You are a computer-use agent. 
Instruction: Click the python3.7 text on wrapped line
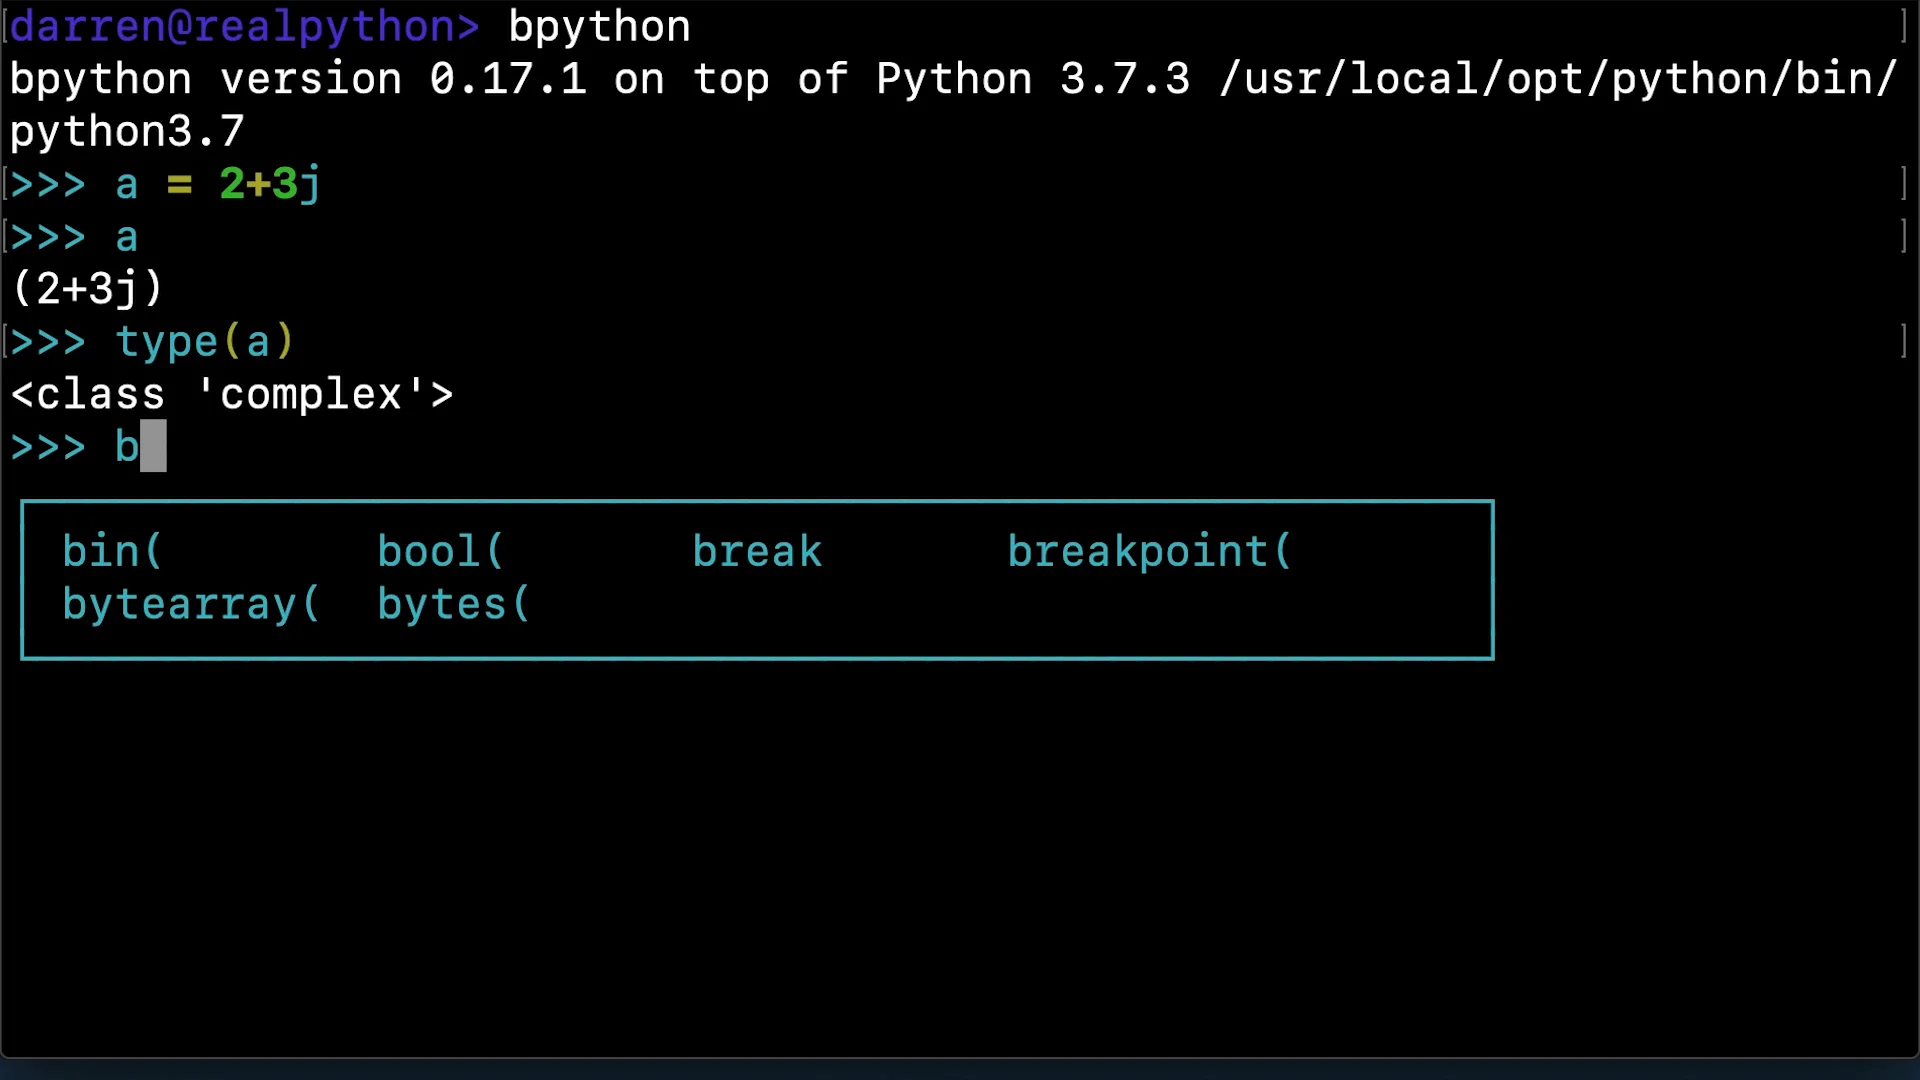127,132
